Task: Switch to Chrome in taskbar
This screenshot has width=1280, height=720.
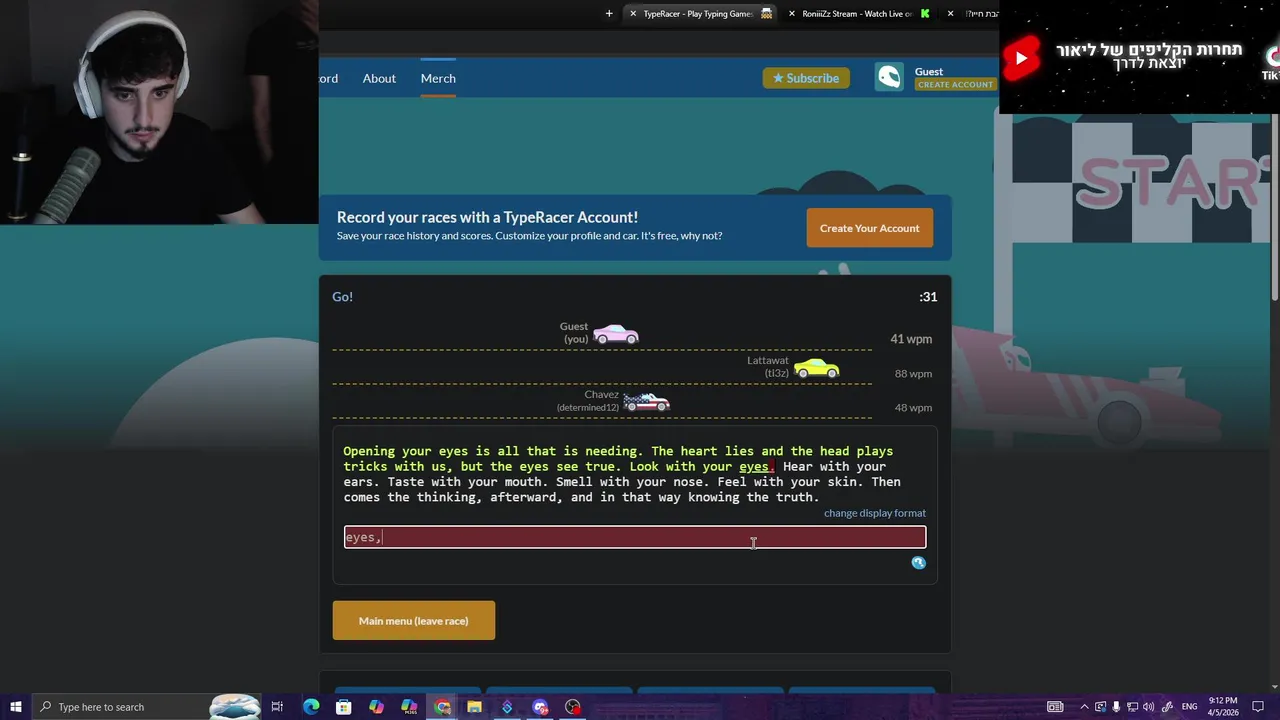Action: pos(442,707)
